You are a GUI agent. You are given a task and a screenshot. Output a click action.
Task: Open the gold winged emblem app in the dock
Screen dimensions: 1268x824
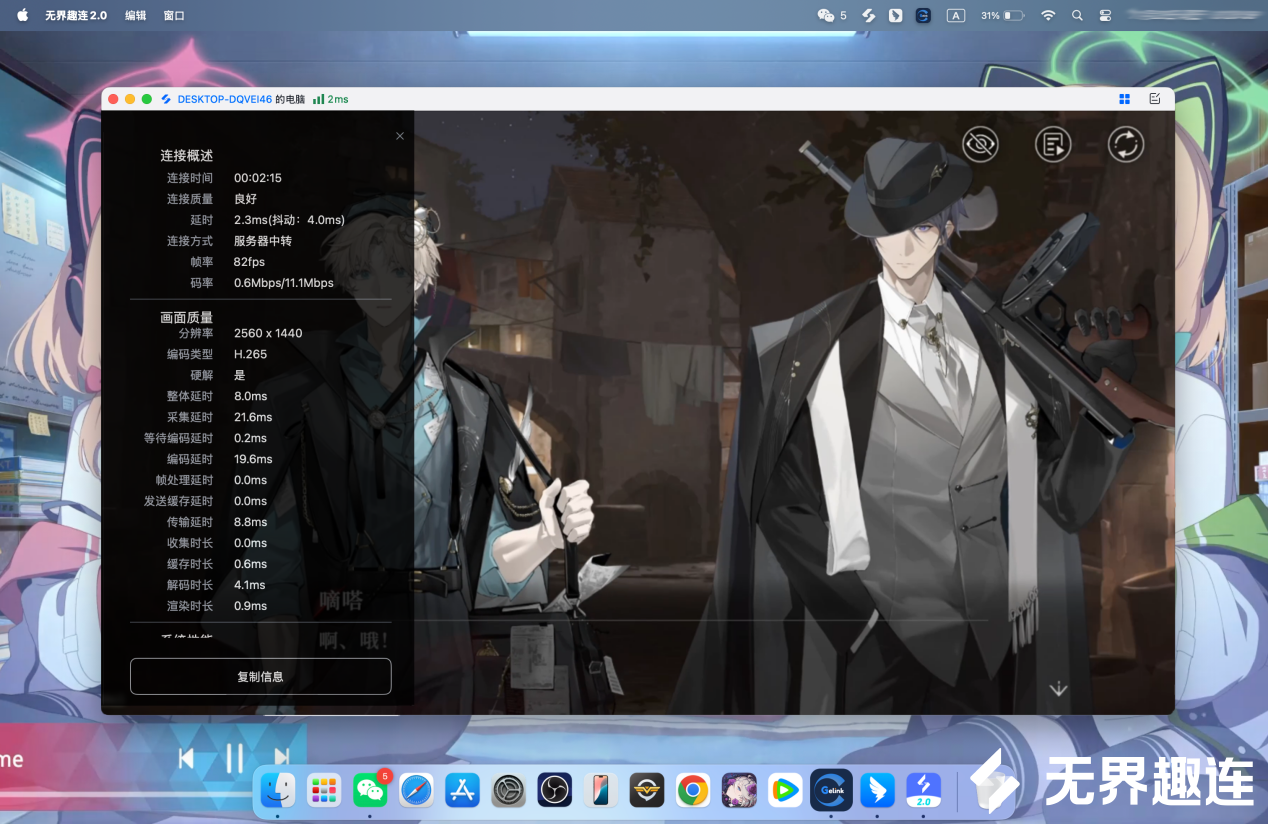tap(647, 790)
